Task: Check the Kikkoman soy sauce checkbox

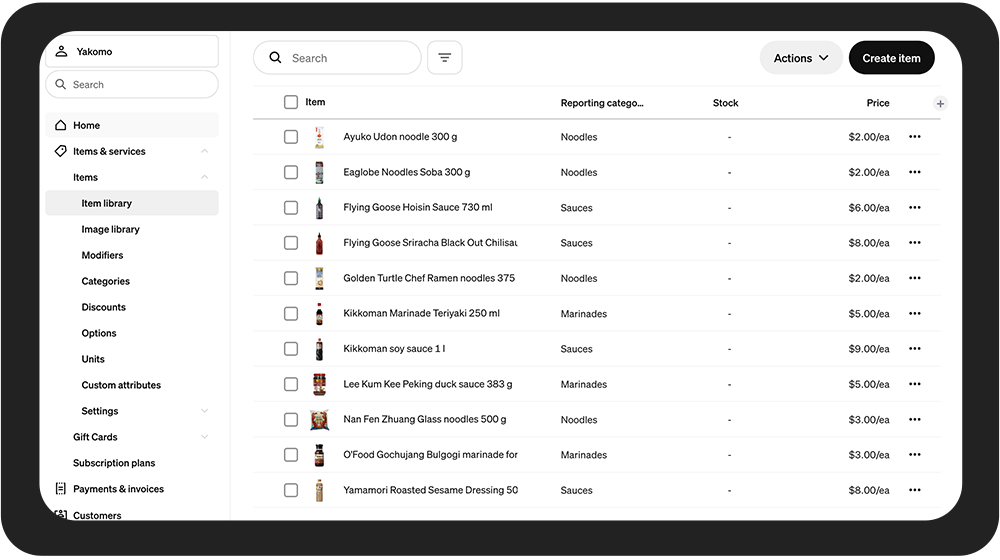Action: [291, 349]
